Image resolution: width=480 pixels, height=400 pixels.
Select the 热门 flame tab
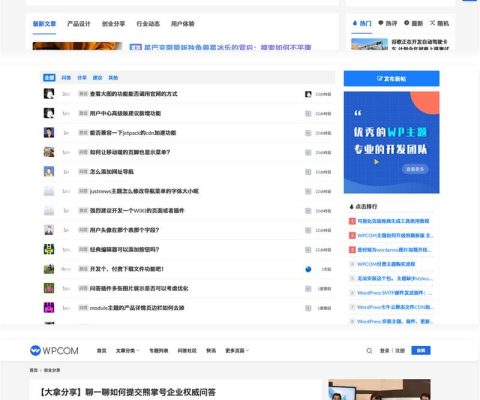tap(362, 23)
